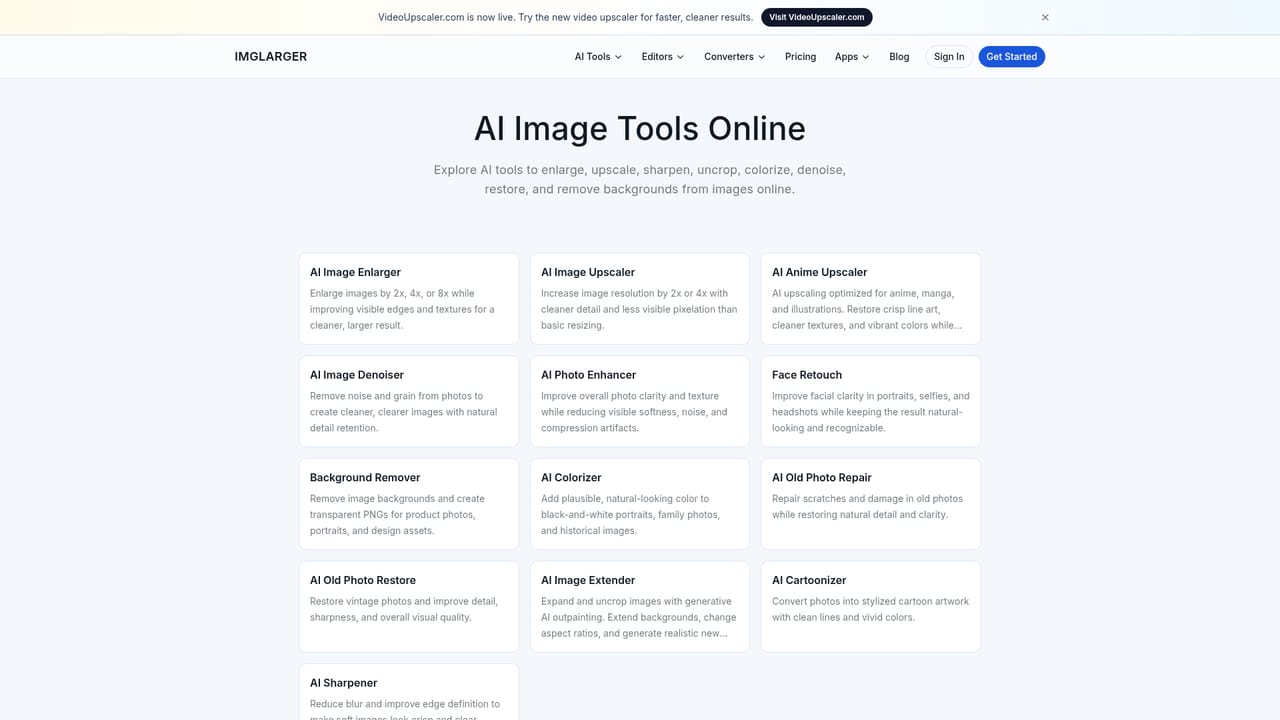The image size is (1280, 720).
Task: Open the AI Colorizer tool card
Action: [640, 504]
